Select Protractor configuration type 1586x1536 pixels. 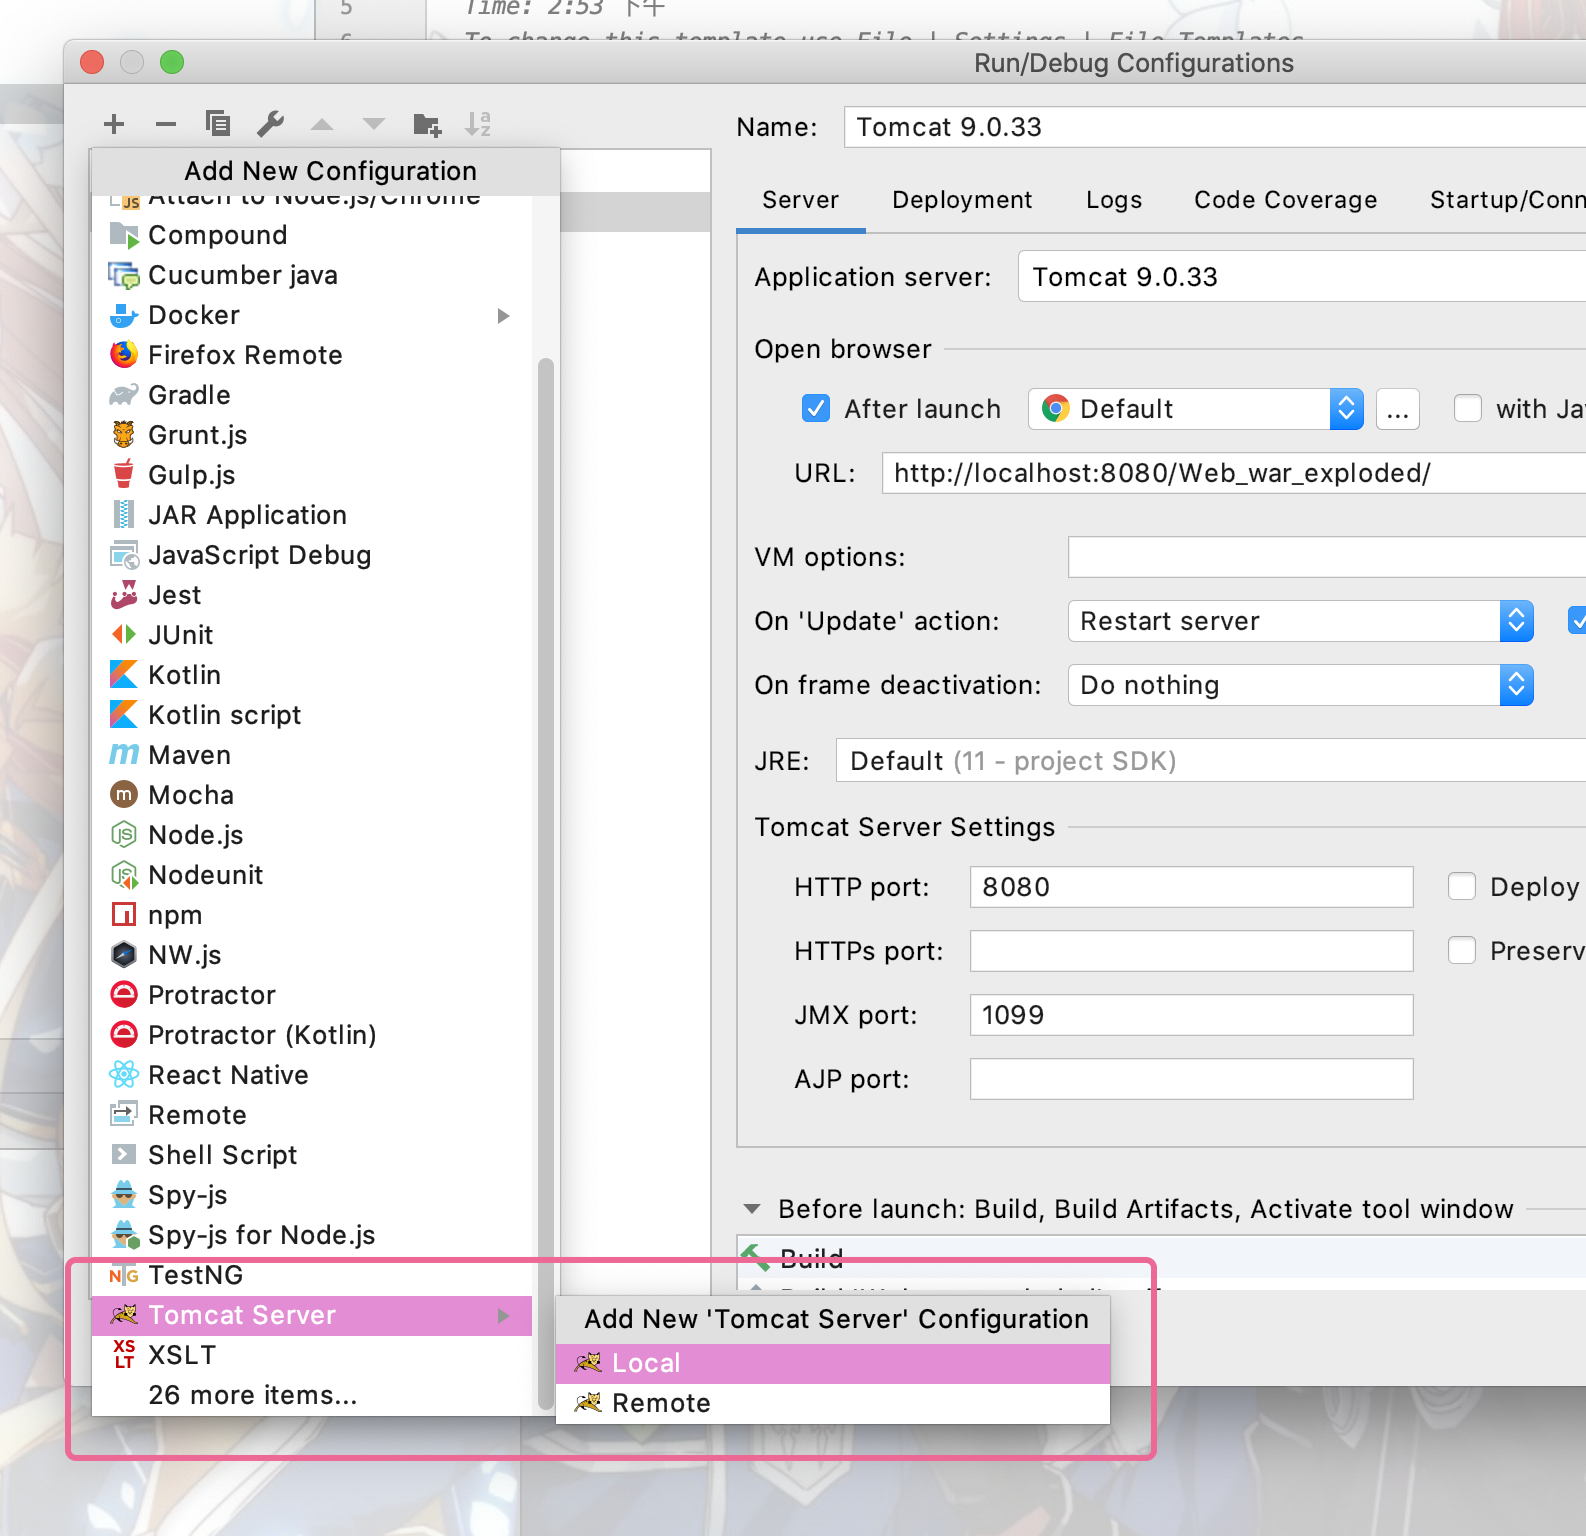pyautogui.click(x=311, y=995)
